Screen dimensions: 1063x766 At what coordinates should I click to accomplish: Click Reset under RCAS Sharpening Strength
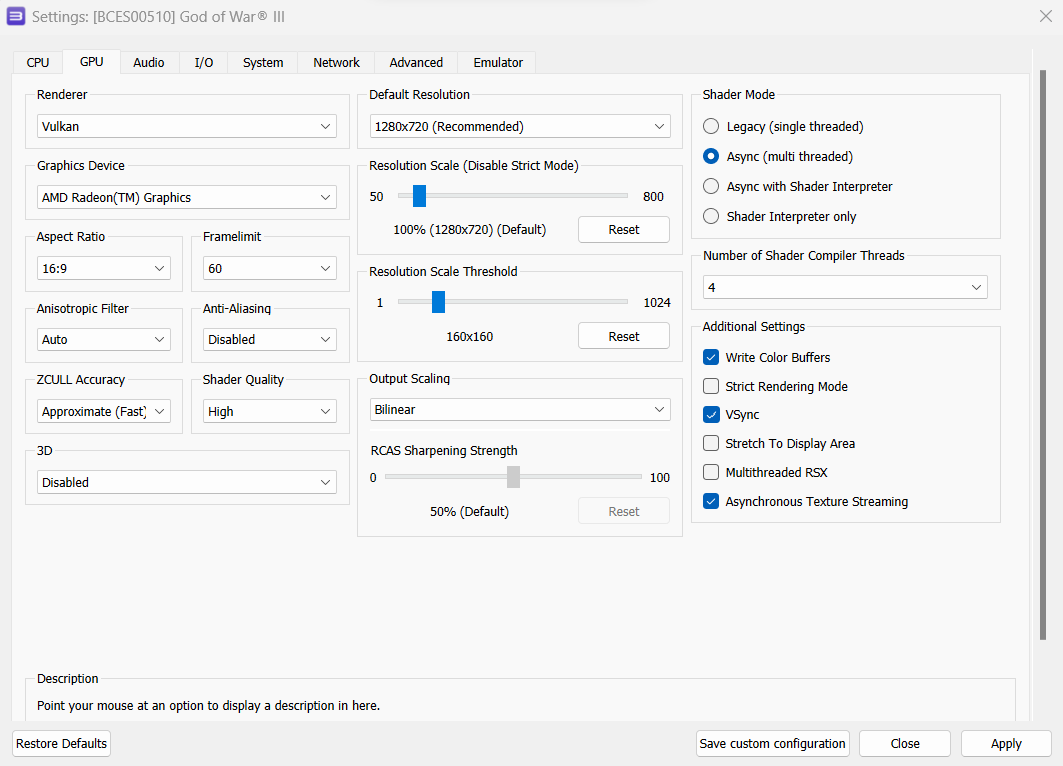[x=624, y=511]
